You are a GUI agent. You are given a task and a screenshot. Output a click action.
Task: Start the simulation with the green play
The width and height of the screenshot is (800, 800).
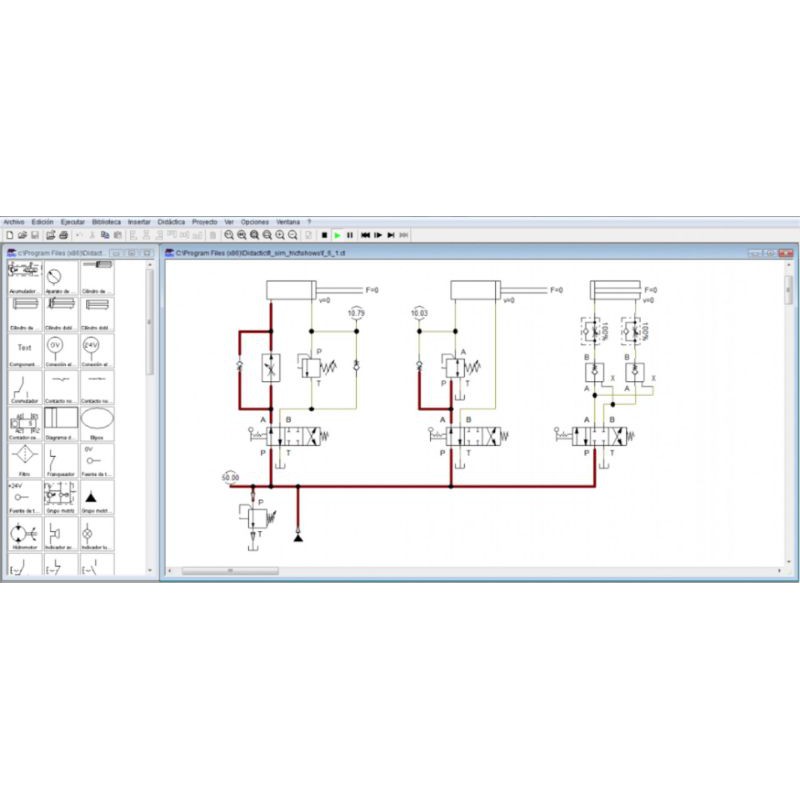(x=337, y=235)
